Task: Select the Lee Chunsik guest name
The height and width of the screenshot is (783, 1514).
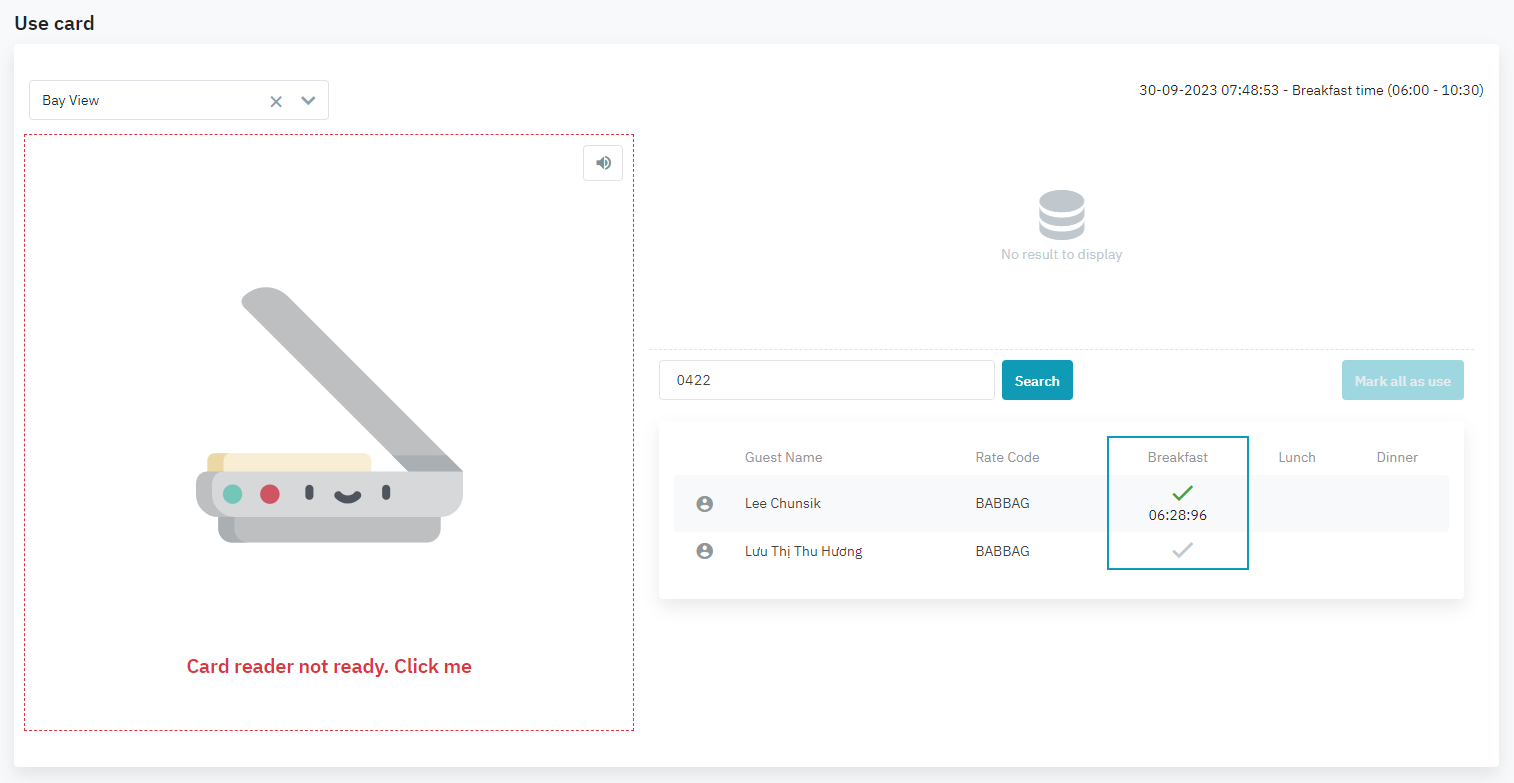Action: (x=783, y=504)
